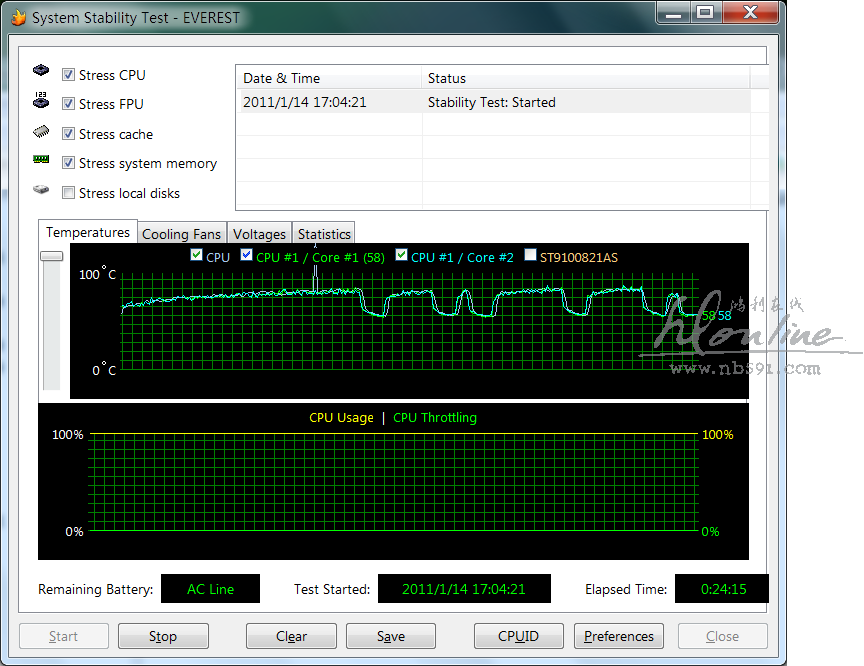Switch to the Statistics tab
The height and width of the screenshot is (666, 864).
click(324, 234)
